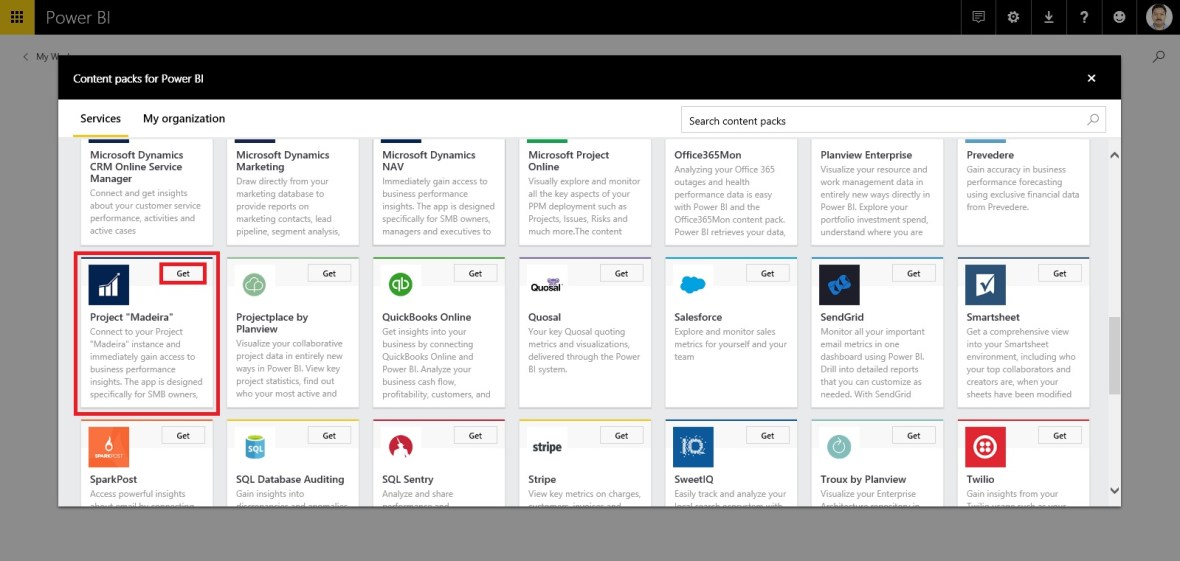Click the Stripe card title
Viewport: 1180px width, 561px height.
pos(542,479)
